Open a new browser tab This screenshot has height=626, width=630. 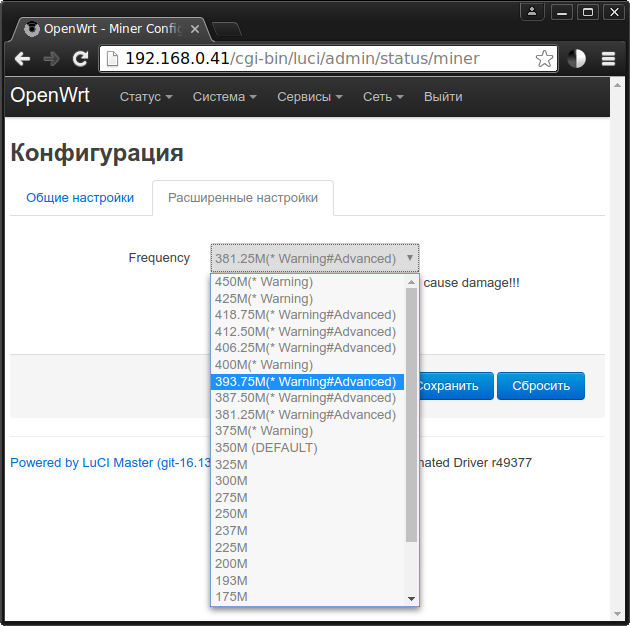[x=226, y=28]
